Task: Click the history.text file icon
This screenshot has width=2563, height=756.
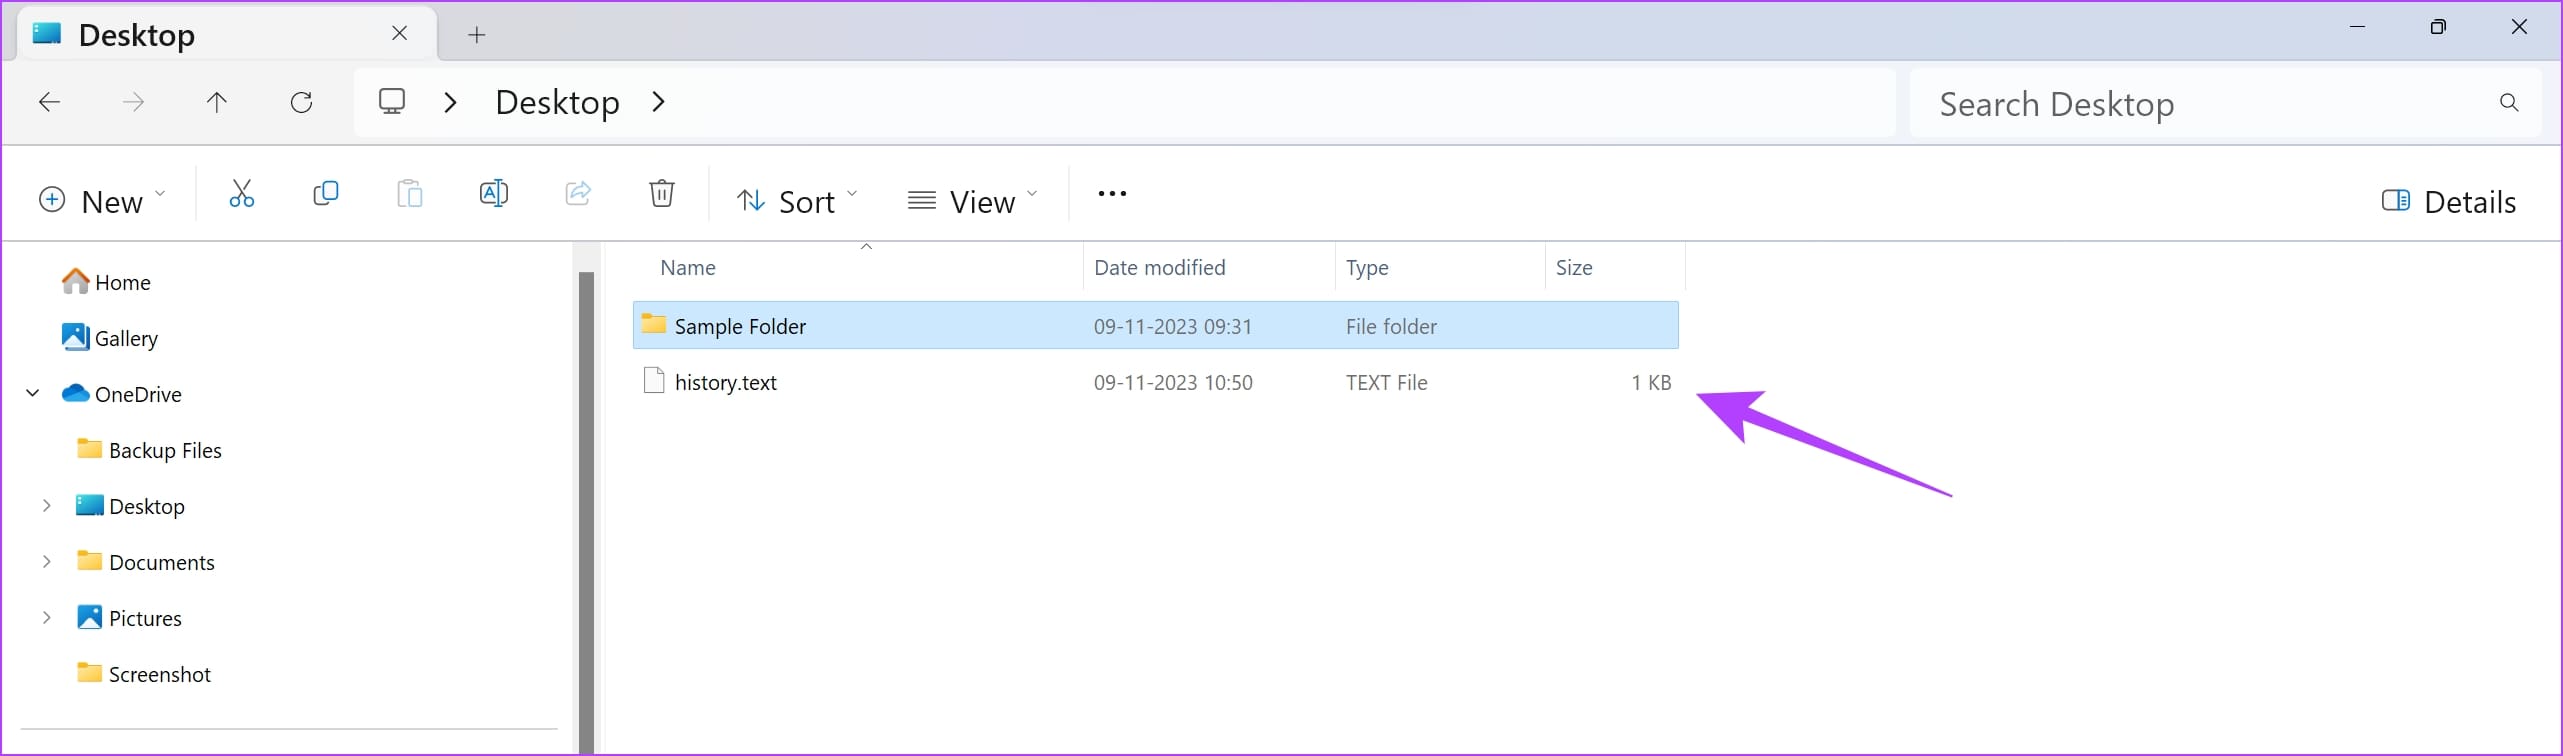Action: click(x=654, y=381)
